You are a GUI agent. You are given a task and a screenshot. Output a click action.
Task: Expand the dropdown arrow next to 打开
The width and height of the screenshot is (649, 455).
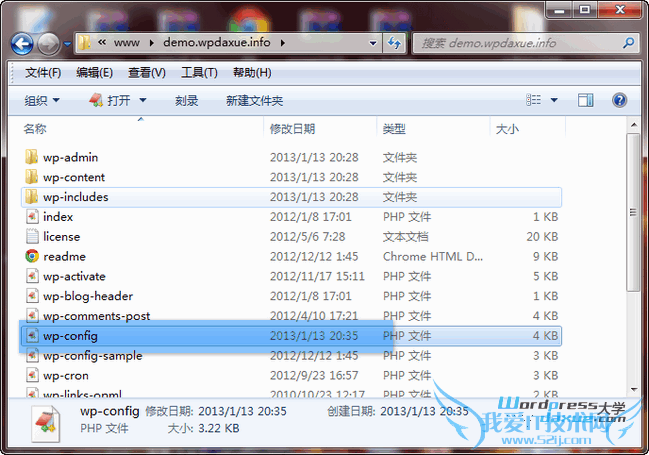(x=143, y=100)
